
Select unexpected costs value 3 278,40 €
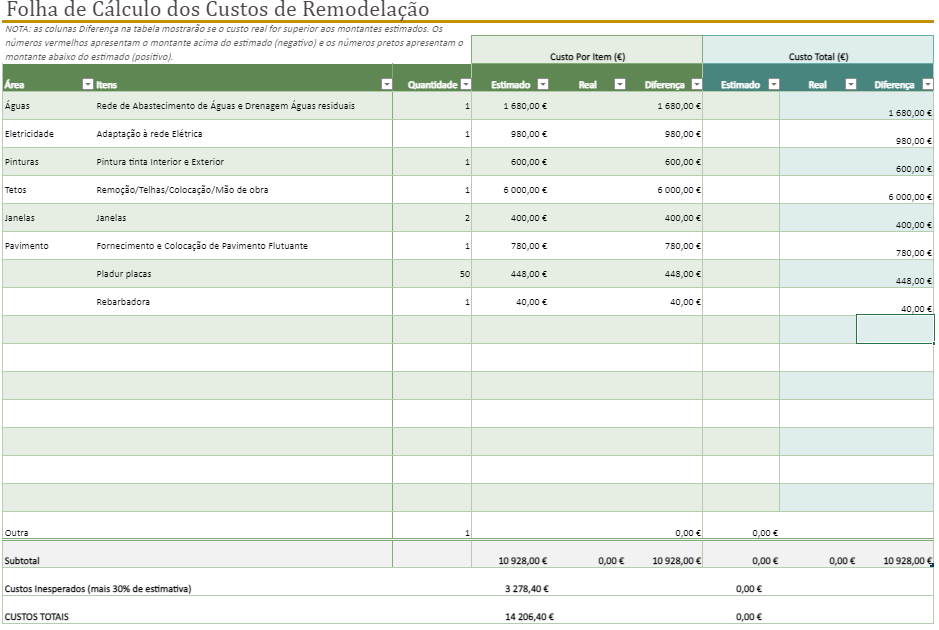(x=527, y=589)
